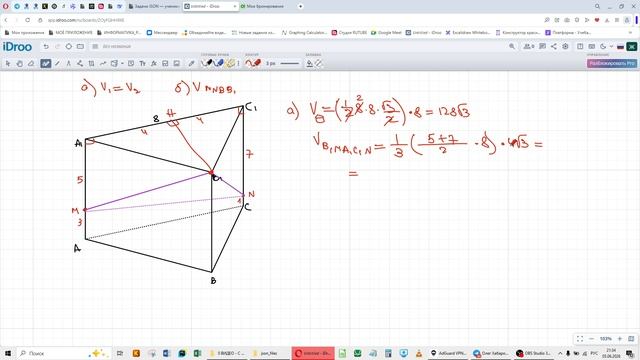Viewport: 640px width, 360px height.
Task: Open the board hamburger menu
Action: tap(95, 47)
